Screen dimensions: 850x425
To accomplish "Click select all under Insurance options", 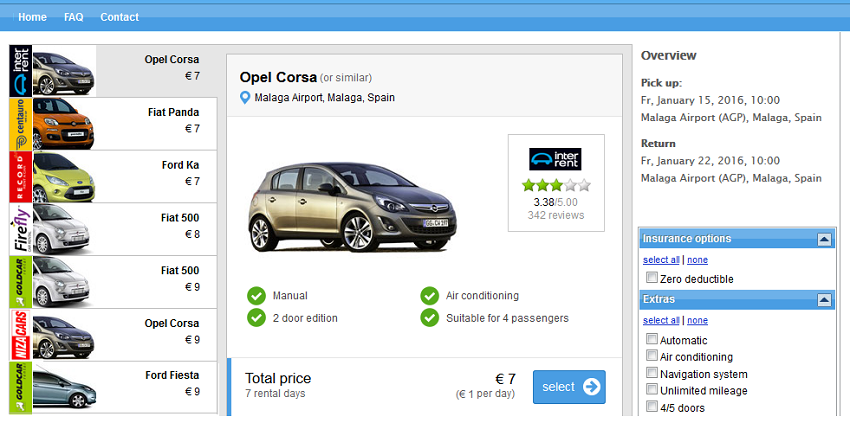I will pyautogui.click(x=661, y=260).
